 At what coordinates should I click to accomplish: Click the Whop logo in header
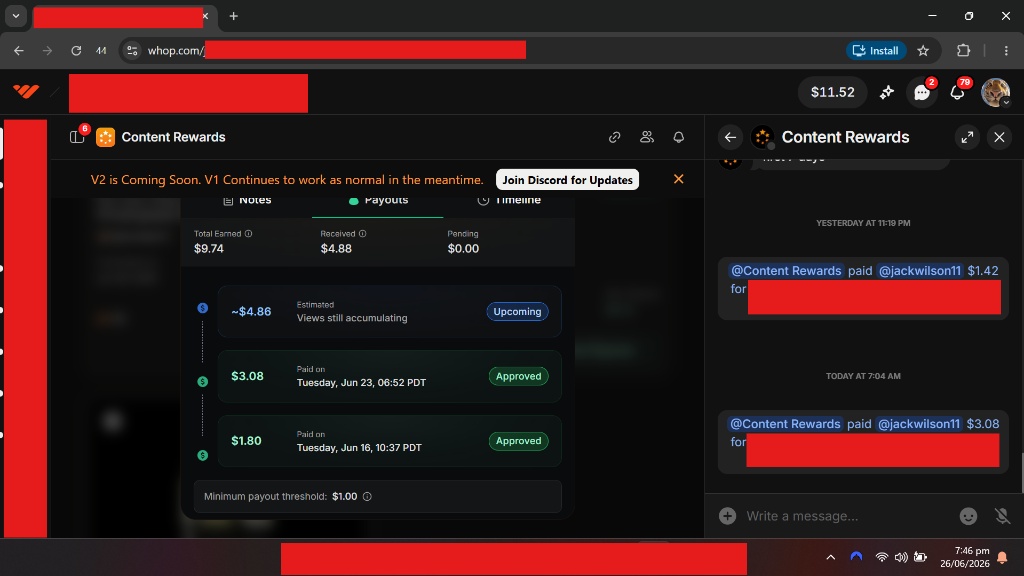tap(26, 91)
